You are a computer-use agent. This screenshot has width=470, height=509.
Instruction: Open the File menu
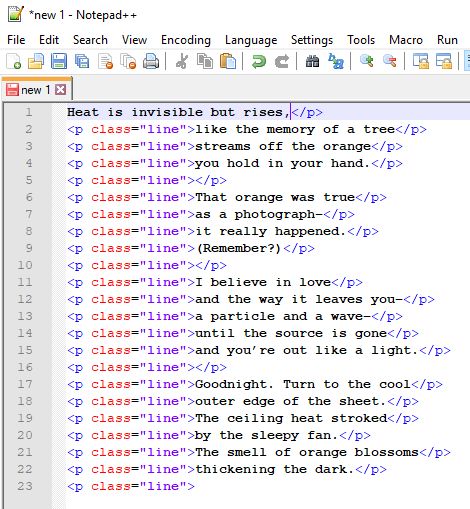pos(16,40)
